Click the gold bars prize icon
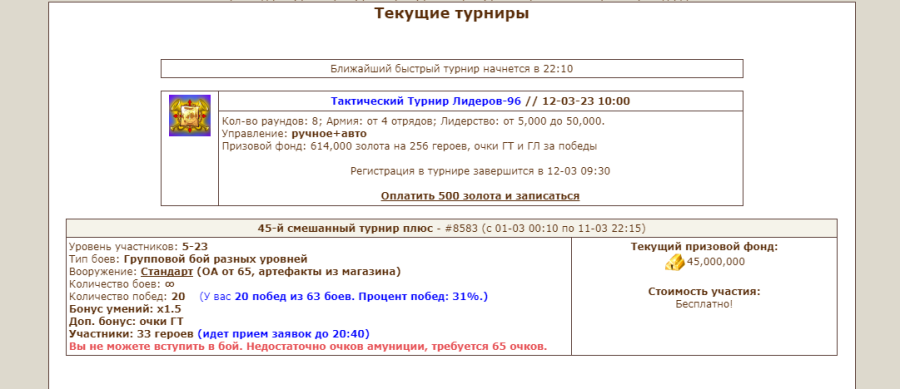Viewport: 900px width, 389px height. coord(674,262)
